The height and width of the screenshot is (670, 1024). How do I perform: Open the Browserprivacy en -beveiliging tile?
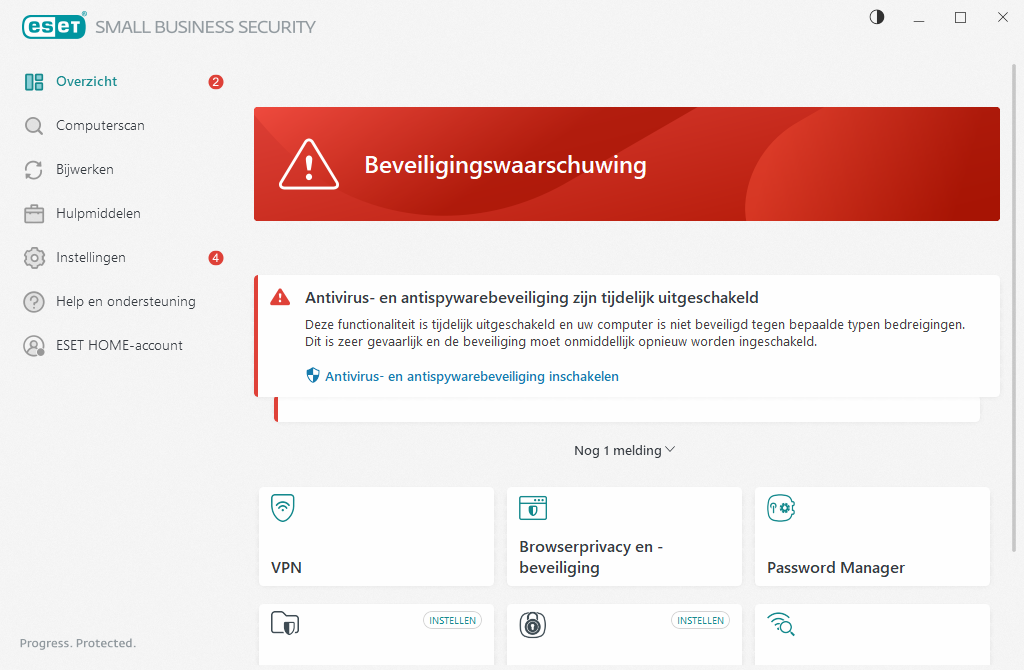(624, 536)
